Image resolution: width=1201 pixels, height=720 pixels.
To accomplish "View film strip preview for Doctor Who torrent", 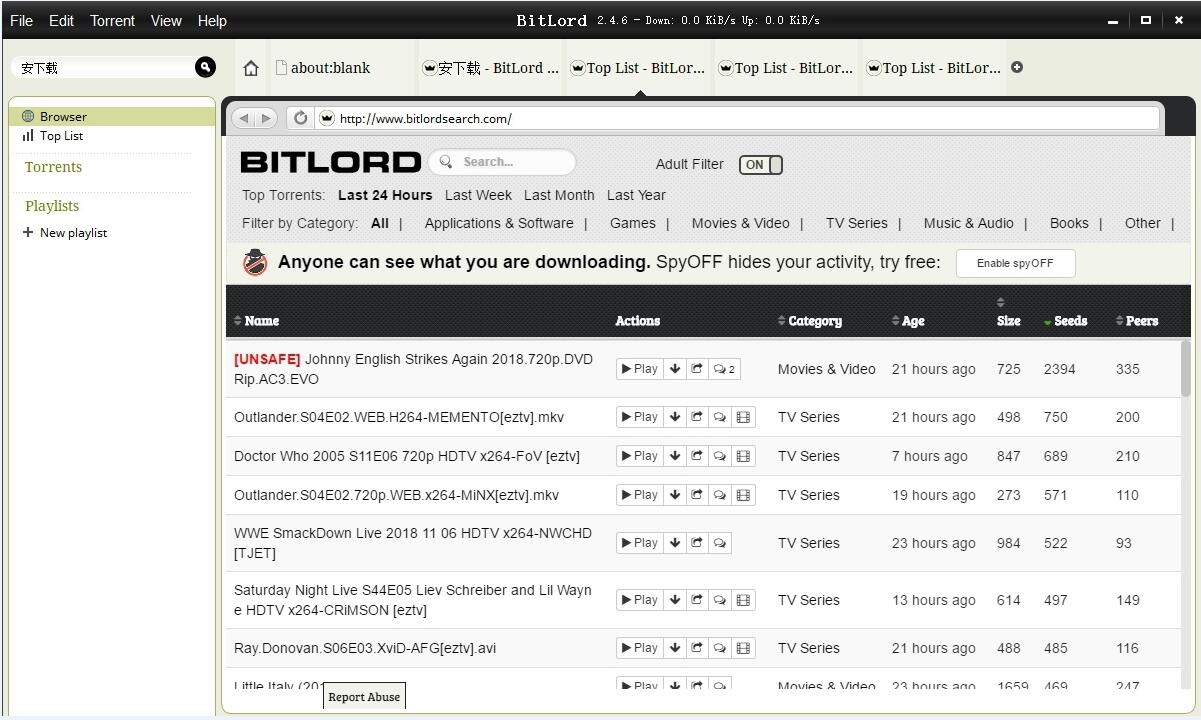I will [x=743, y=455].
